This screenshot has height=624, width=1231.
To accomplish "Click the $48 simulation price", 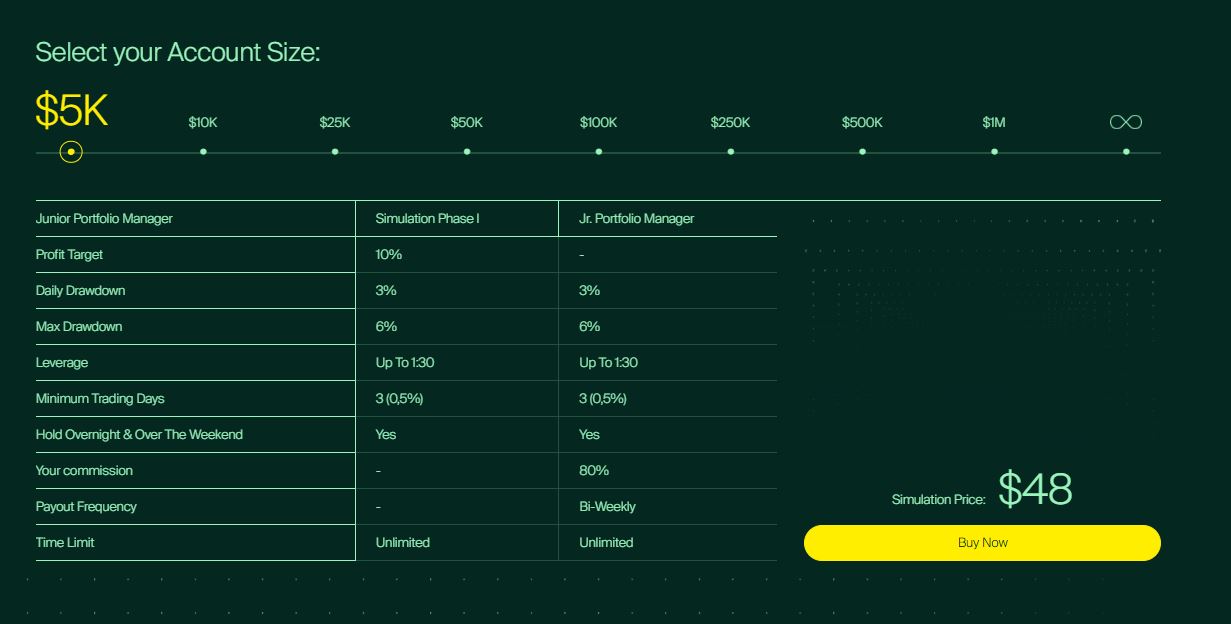I will [x=1035, y=489].
